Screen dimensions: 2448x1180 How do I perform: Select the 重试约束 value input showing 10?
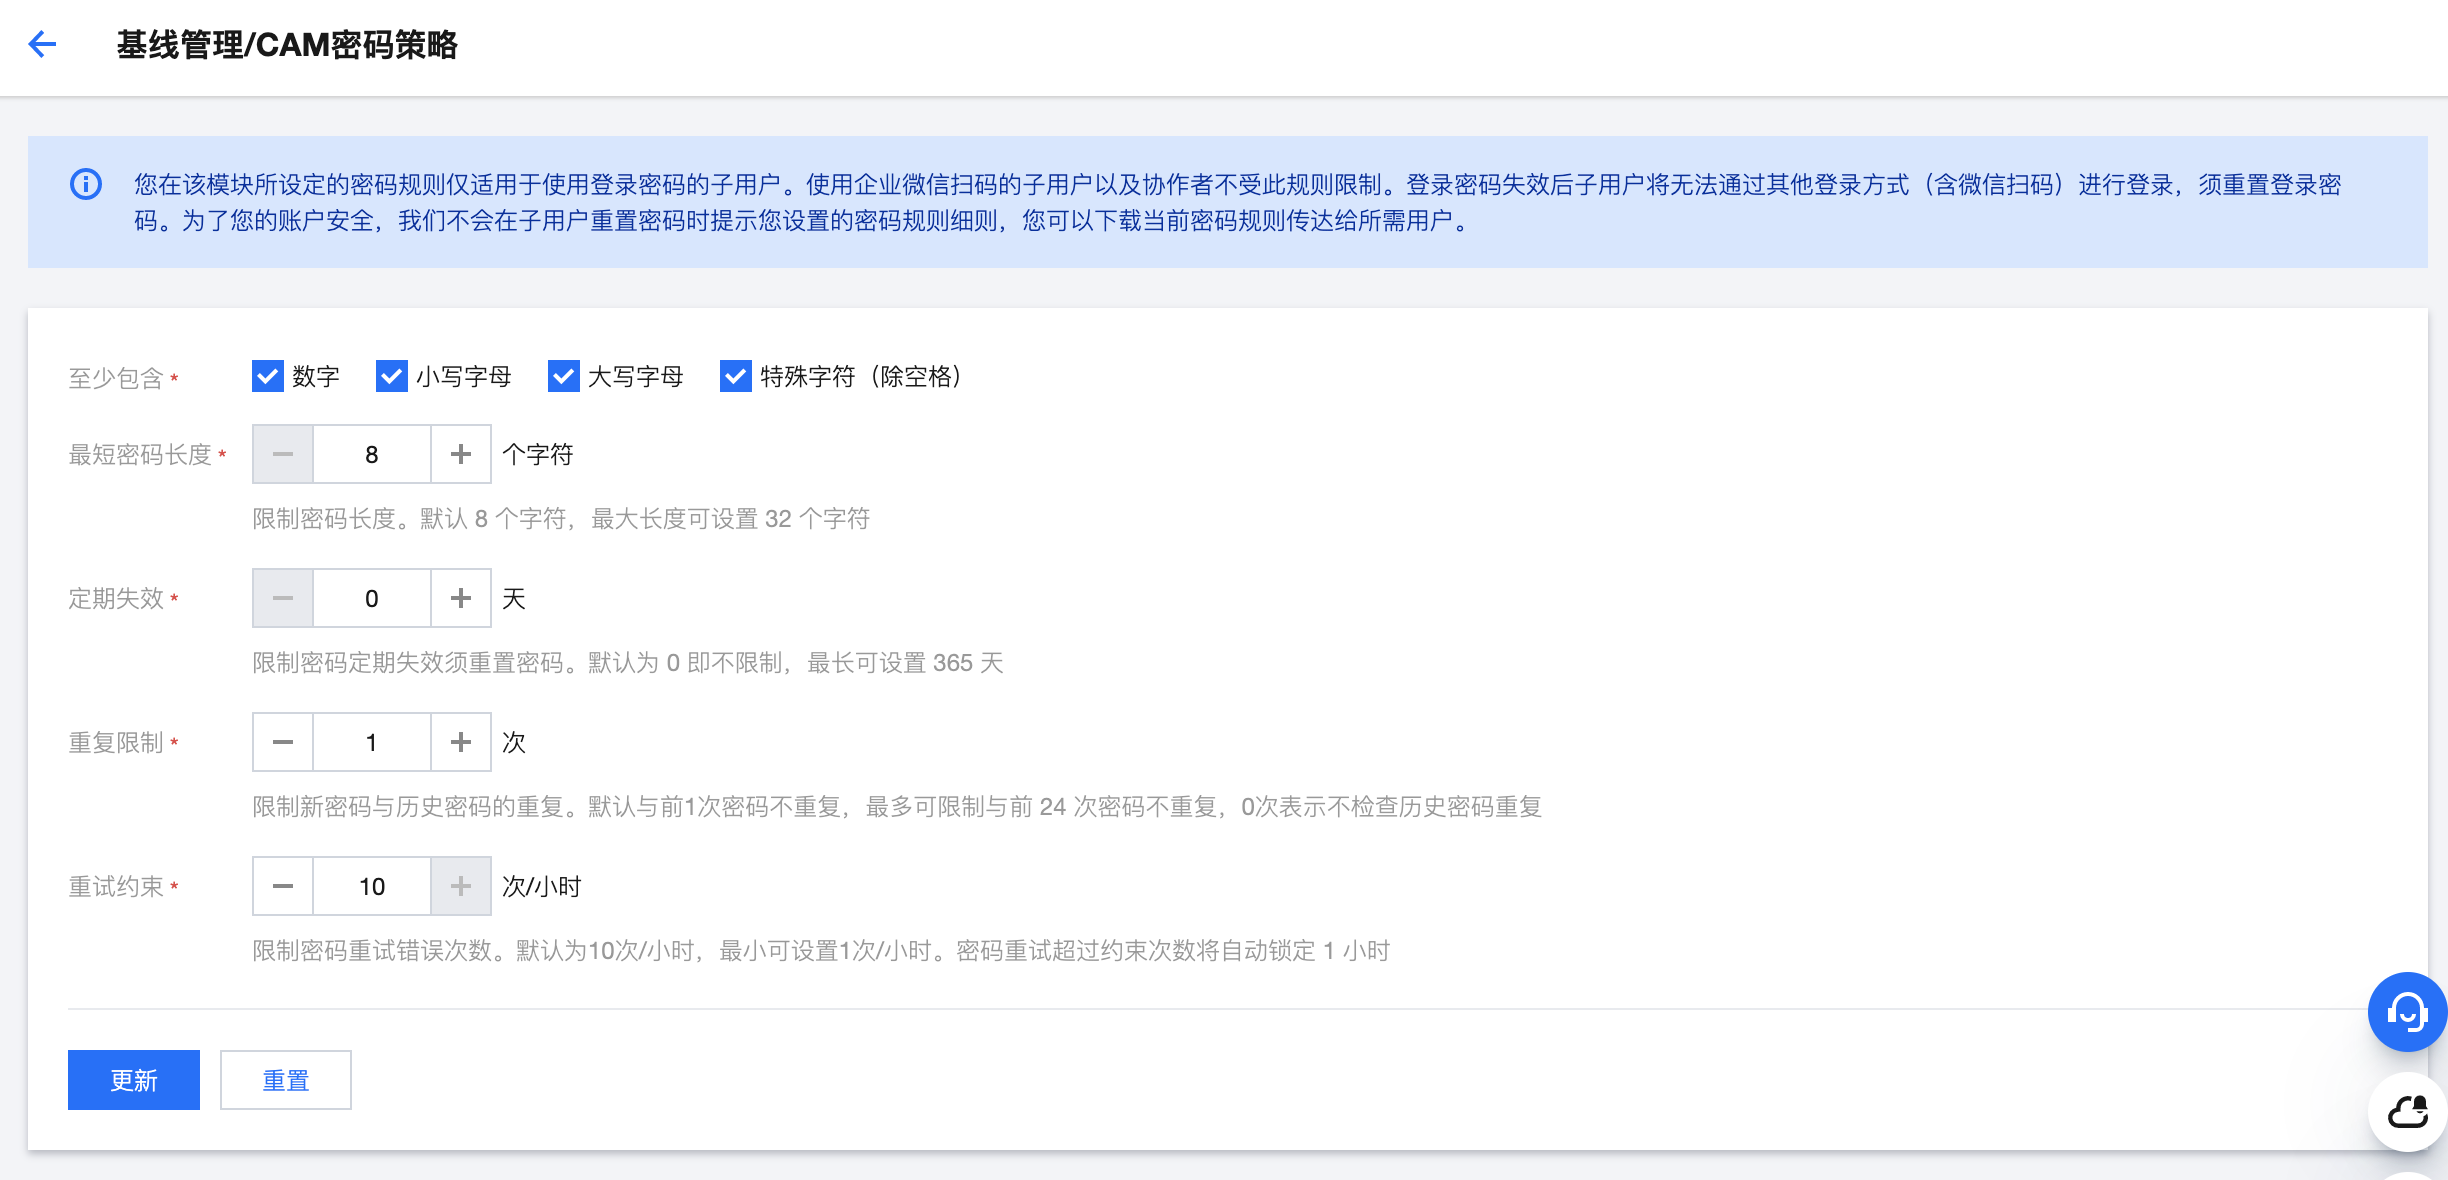tap(372, 886)
